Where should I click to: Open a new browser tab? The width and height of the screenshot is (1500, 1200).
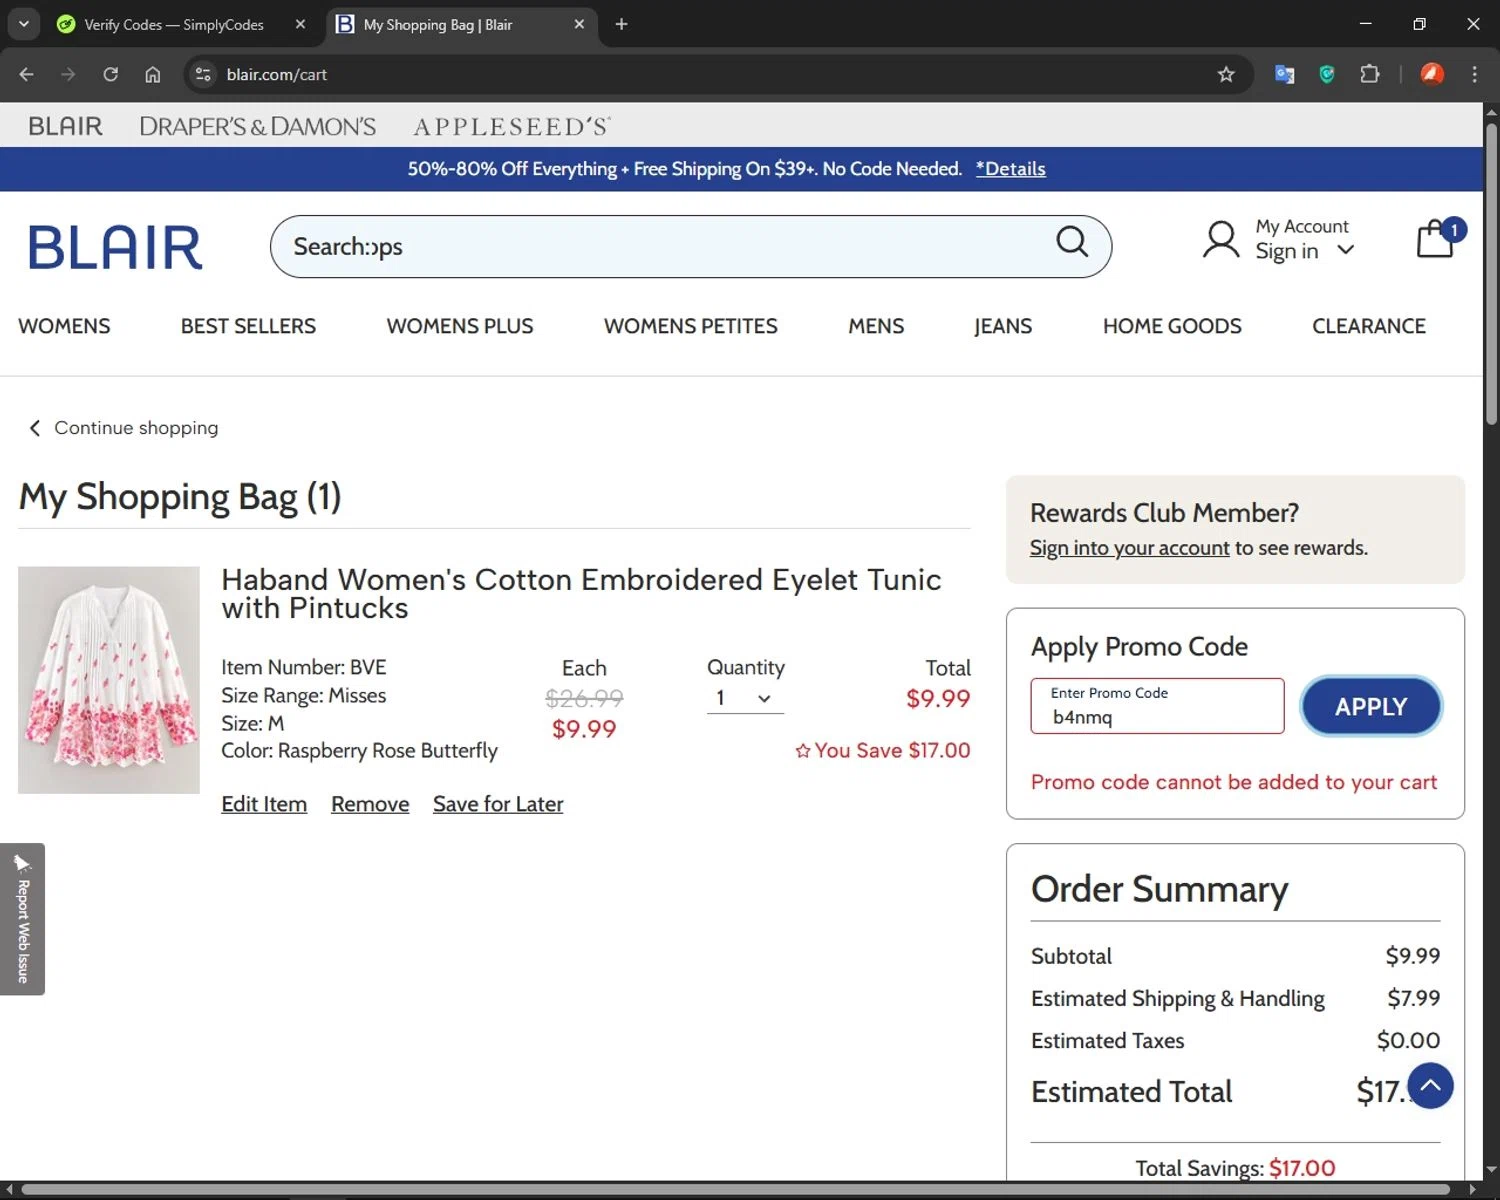tap(621, 24)
